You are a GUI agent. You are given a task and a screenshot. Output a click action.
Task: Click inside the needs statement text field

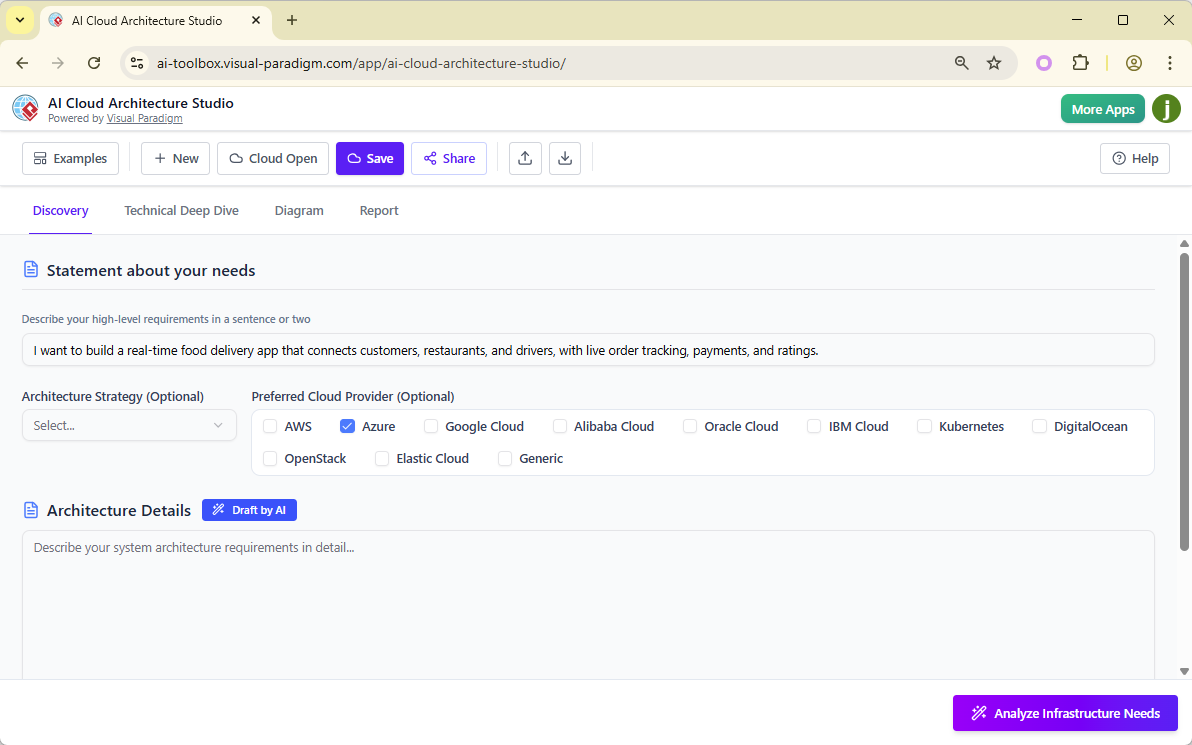click(588, 349)
